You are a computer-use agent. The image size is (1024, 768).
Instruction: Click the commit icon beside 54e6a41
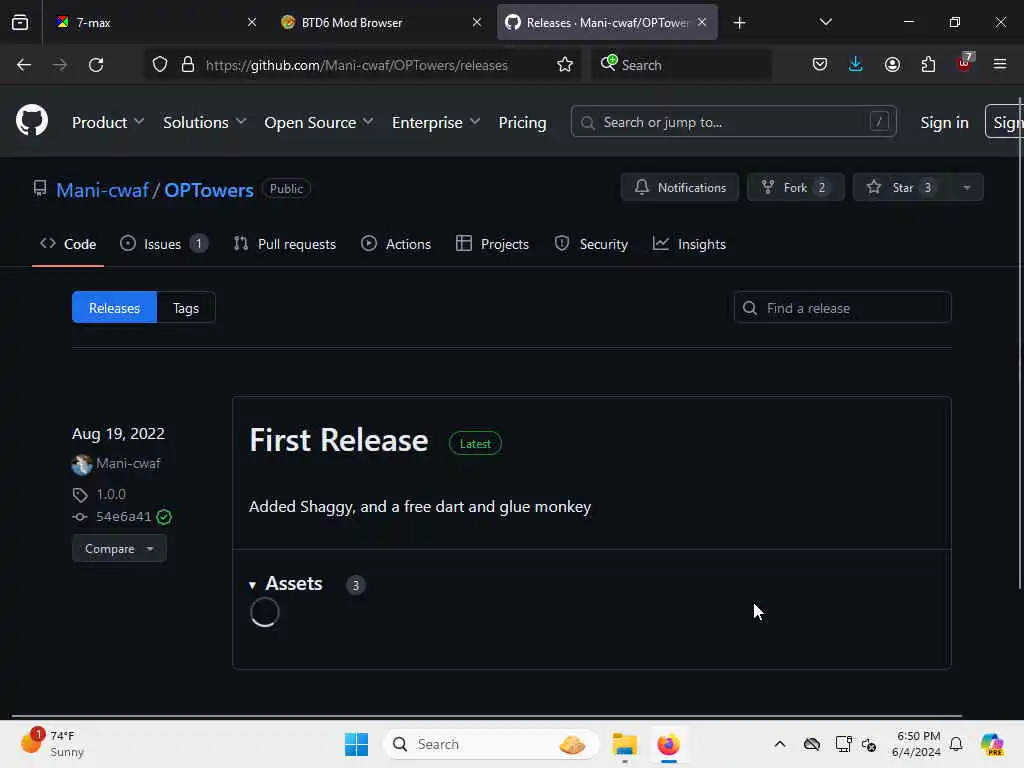[x=80, y=517]
